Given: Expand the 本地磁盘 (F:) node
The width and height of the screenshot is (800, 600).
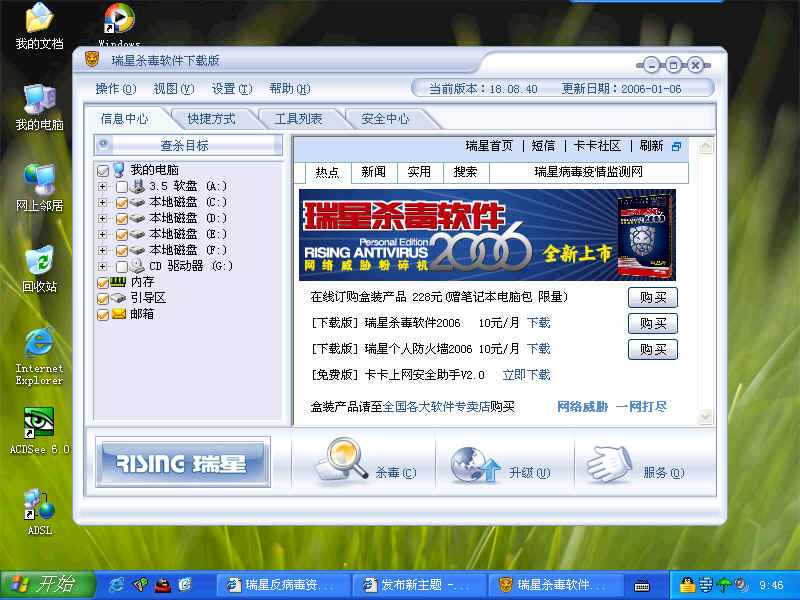Looking at the screenshot, I should [x=103, y=251].
